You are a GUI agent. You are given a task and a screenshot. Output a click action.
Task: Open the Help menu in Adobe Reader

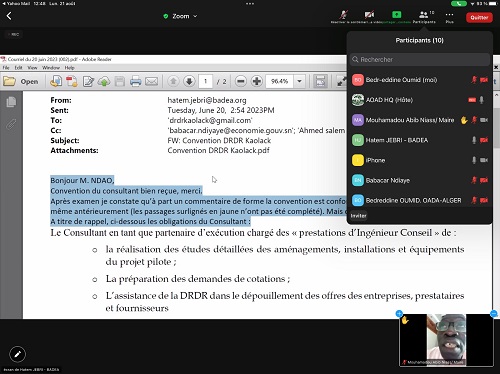(69, 68)
